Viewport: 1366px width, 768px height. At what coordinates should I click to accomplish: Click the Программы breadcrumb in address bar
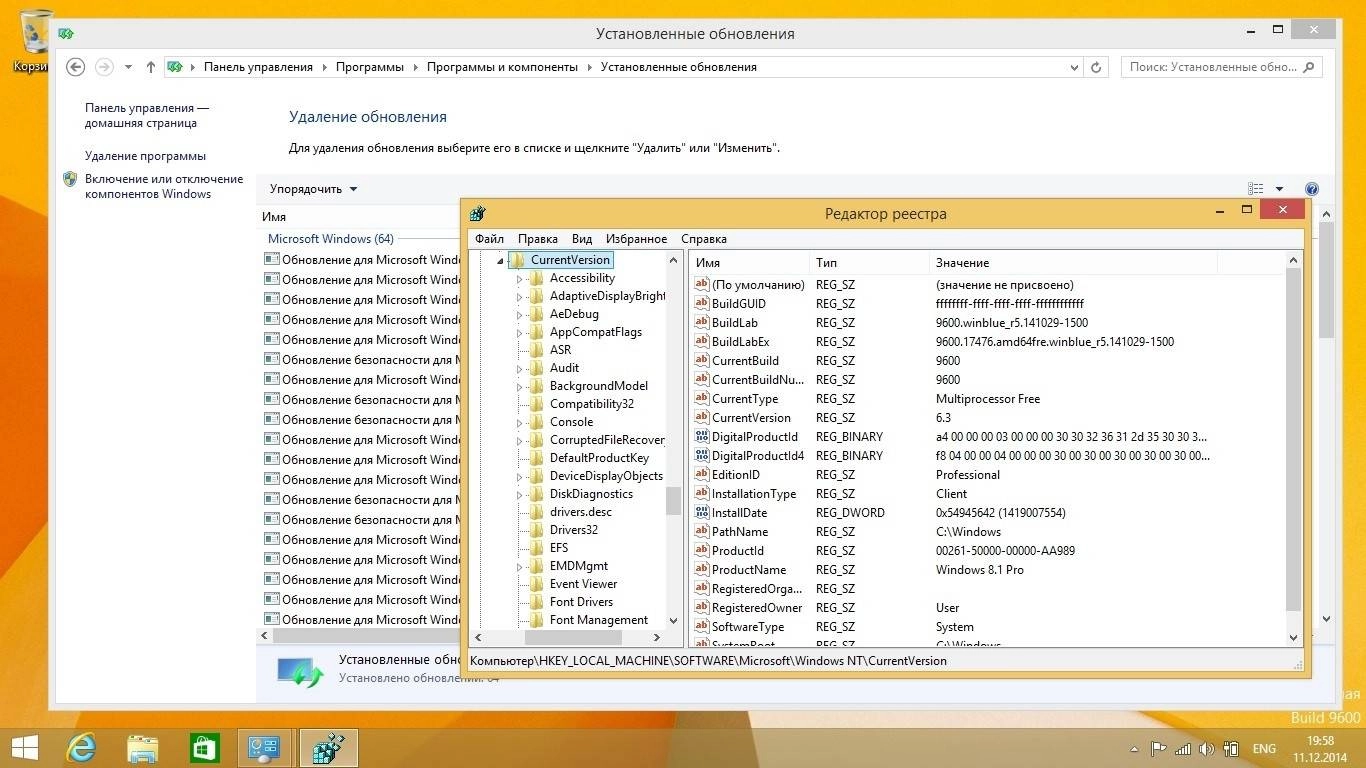coord(370,67)
